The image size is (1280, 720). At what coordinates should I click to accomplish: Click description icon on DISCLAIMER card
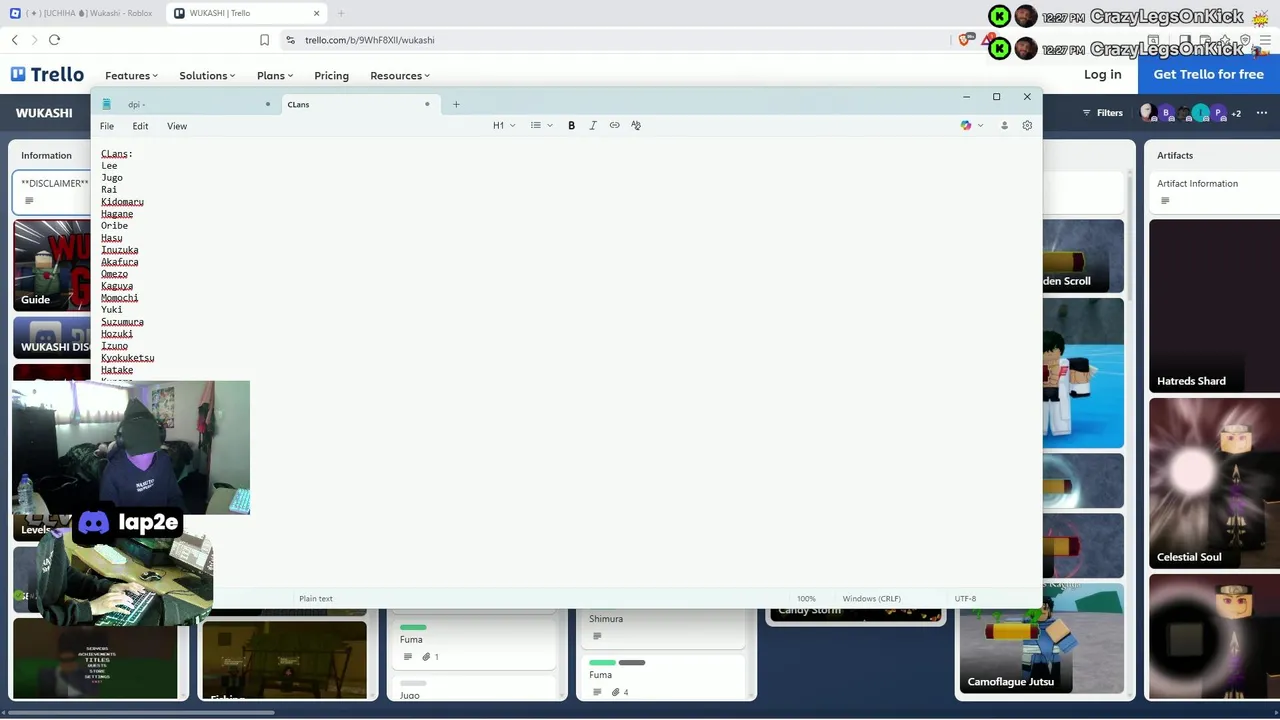coord(29,201)
